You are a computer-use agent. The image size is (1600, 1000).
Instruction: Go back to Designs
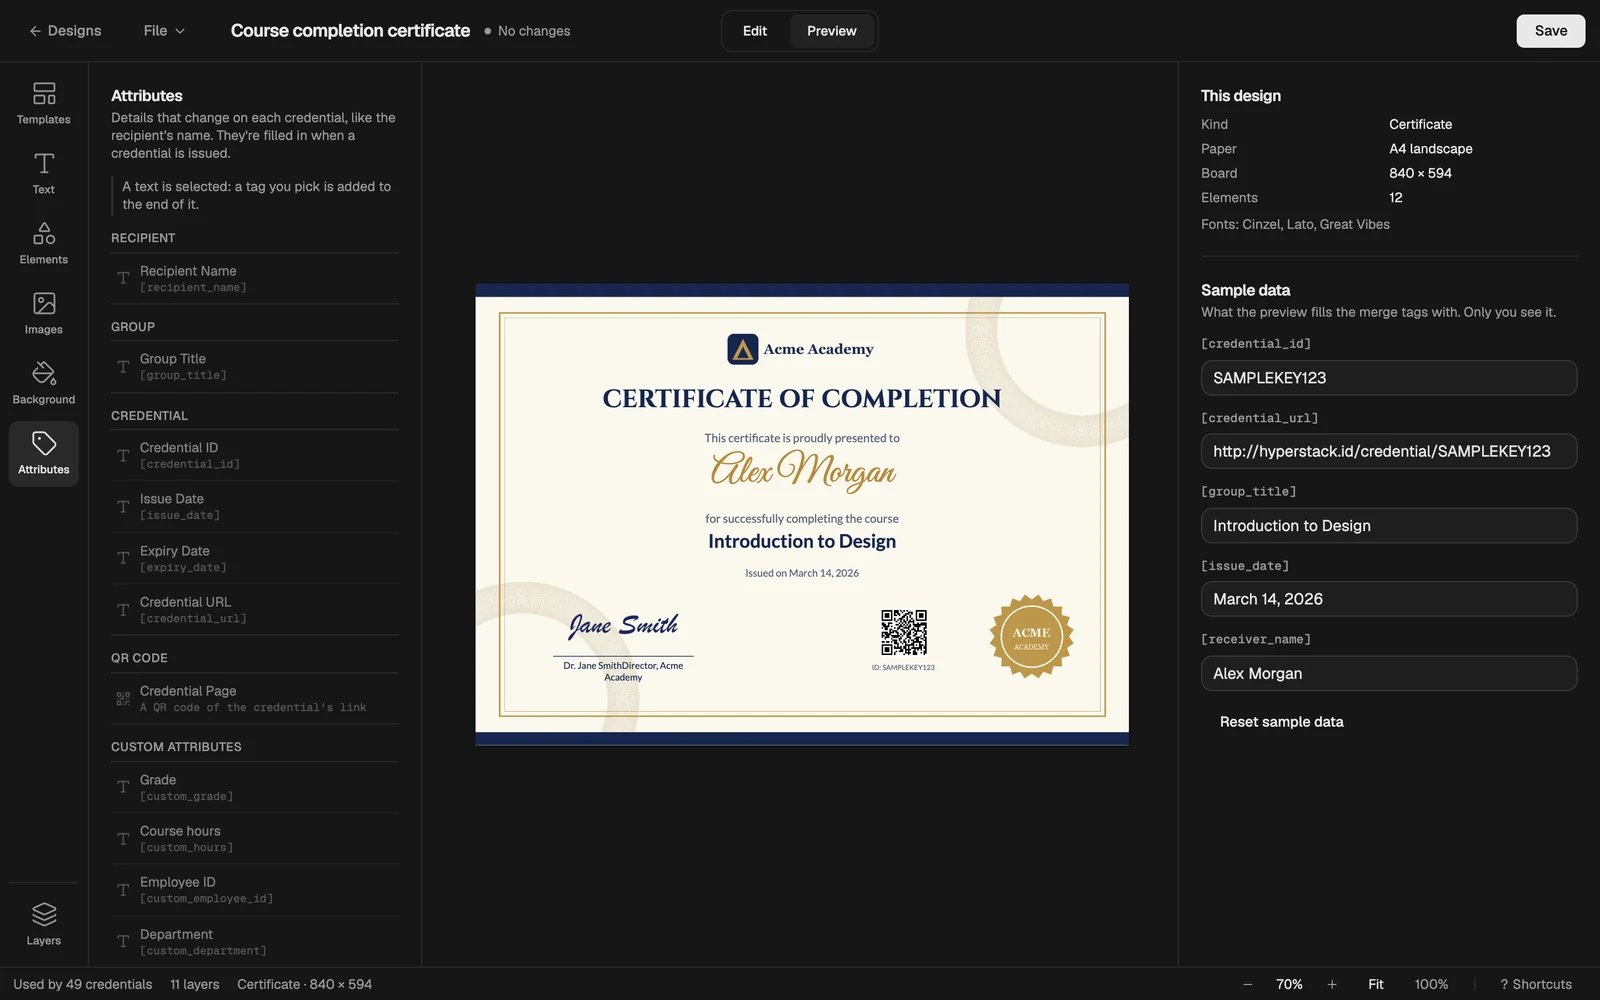(65, 31)
